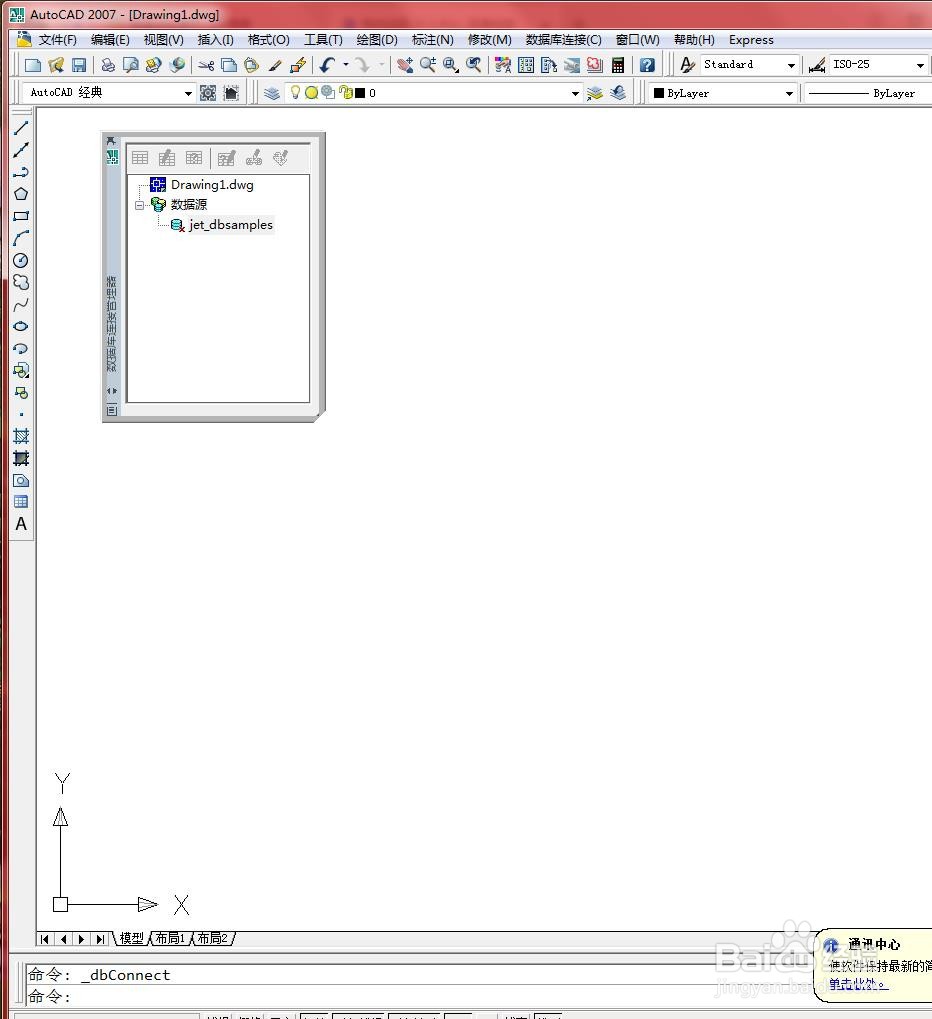Open the 数据库连接(C) menu
This screenshot has width=932, height=1019.
[x=563, y=40]
